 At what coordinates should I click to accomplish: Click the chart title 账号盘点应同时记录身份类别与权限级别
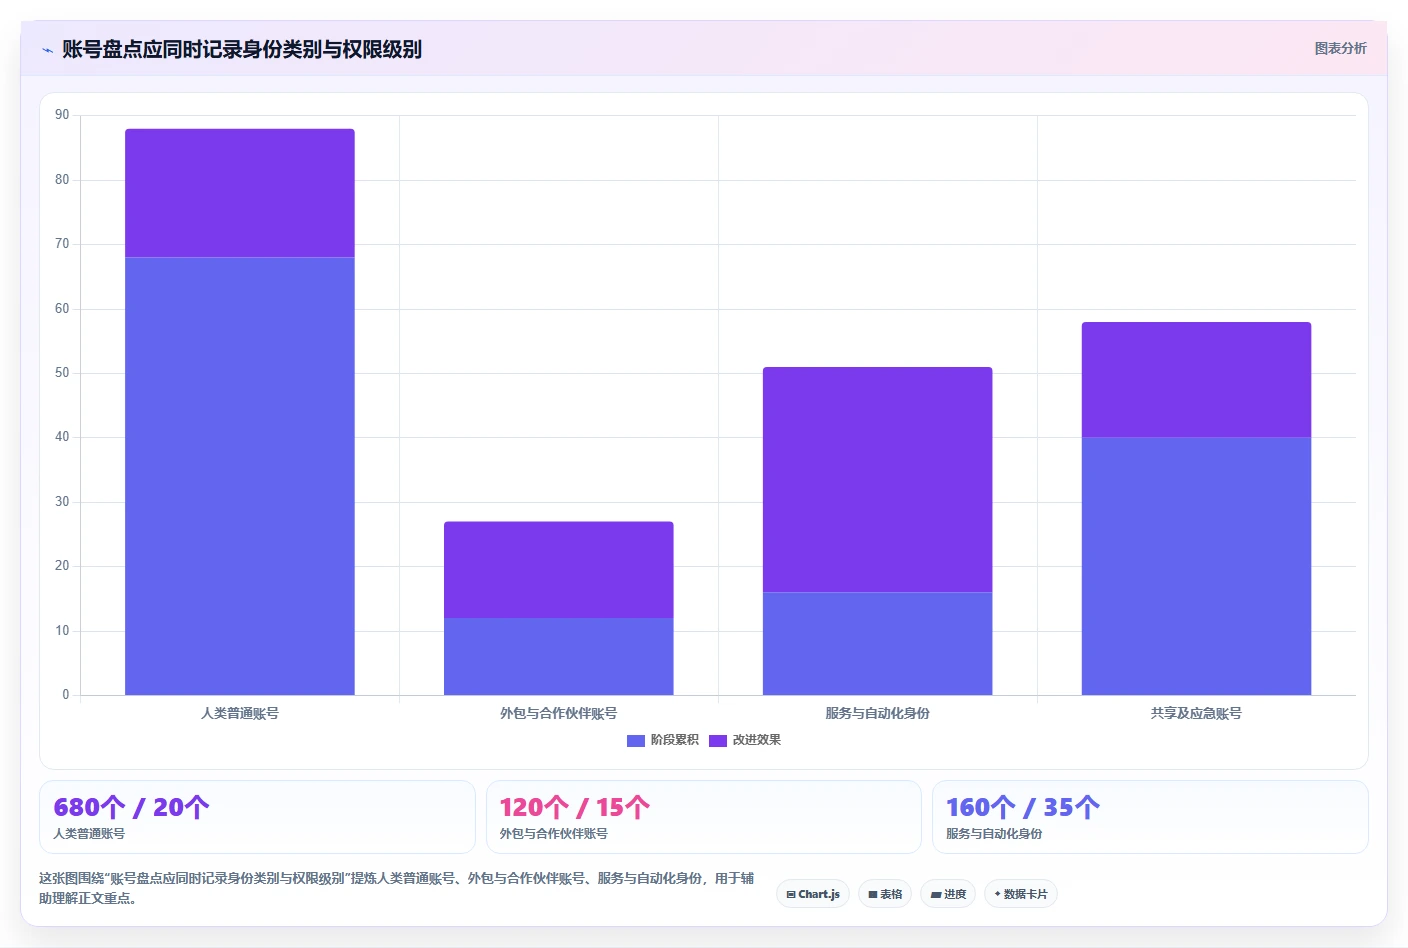pyautogui.click(x=242, y=49)
